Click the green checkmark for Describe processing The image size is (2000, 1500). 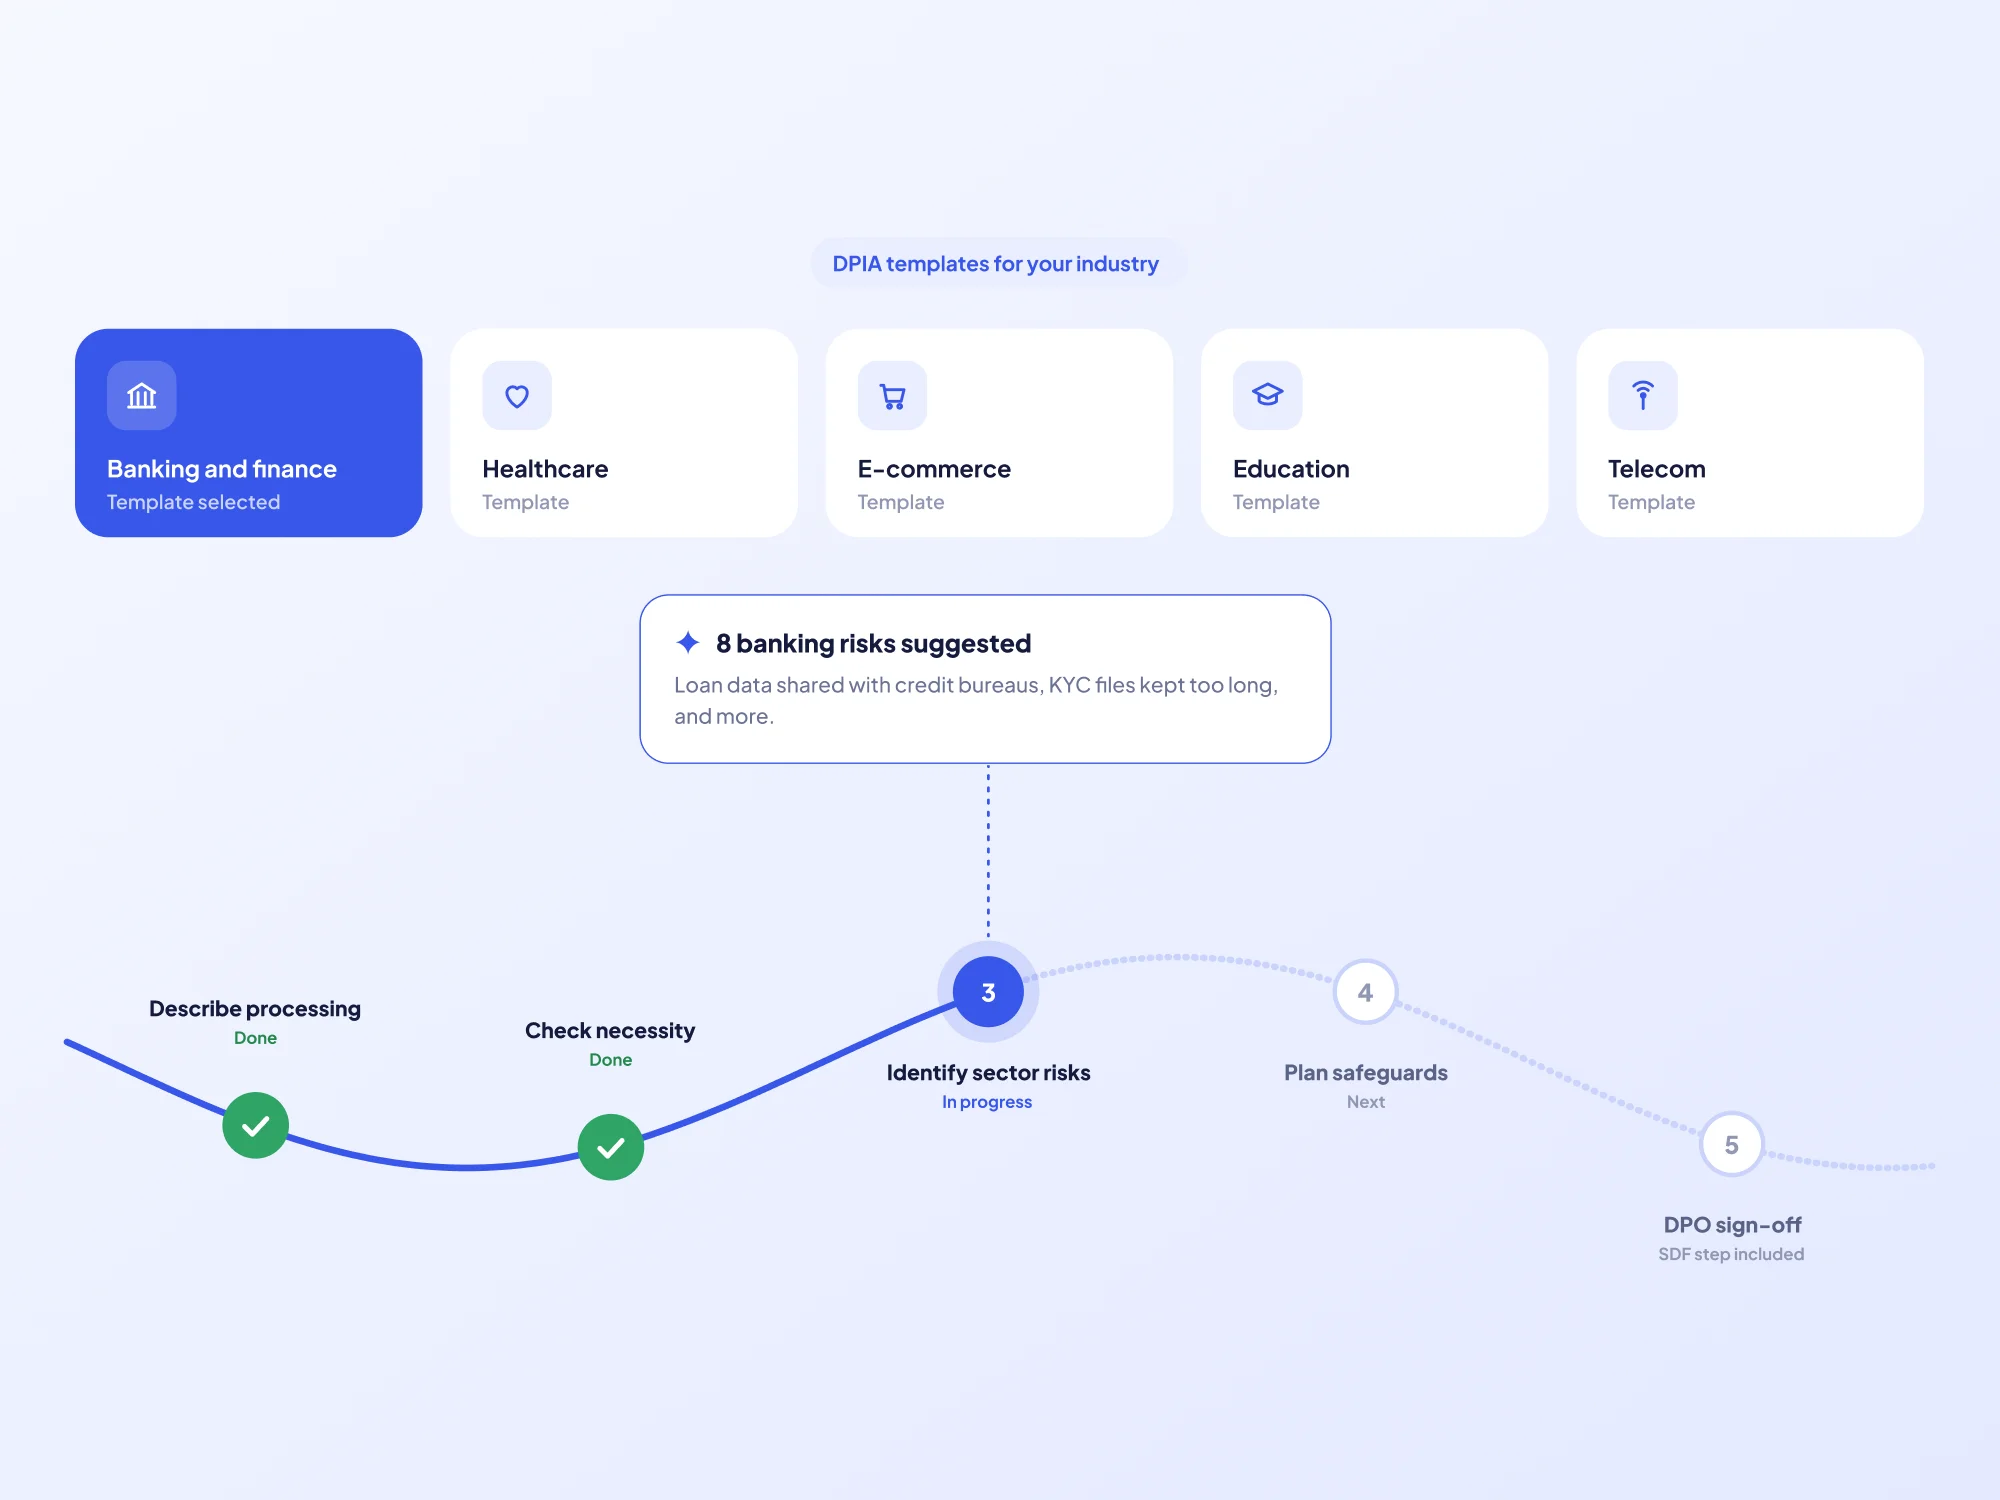256,1125
